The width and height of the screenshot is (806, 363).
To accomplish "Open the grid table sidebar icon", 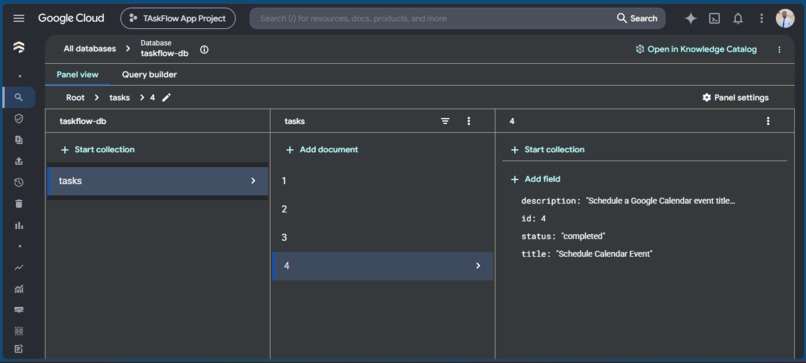I will (x=19, y=331).
